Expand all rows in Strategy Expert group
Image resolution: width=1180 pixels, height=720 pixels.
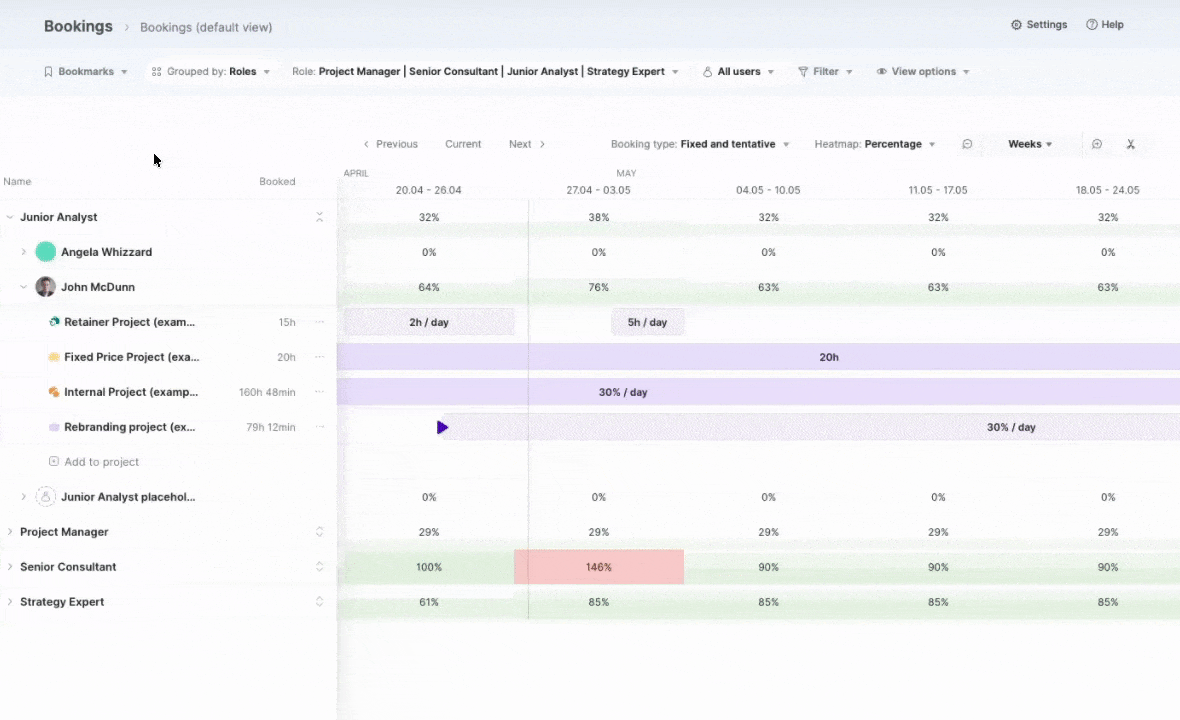(320, 602)
